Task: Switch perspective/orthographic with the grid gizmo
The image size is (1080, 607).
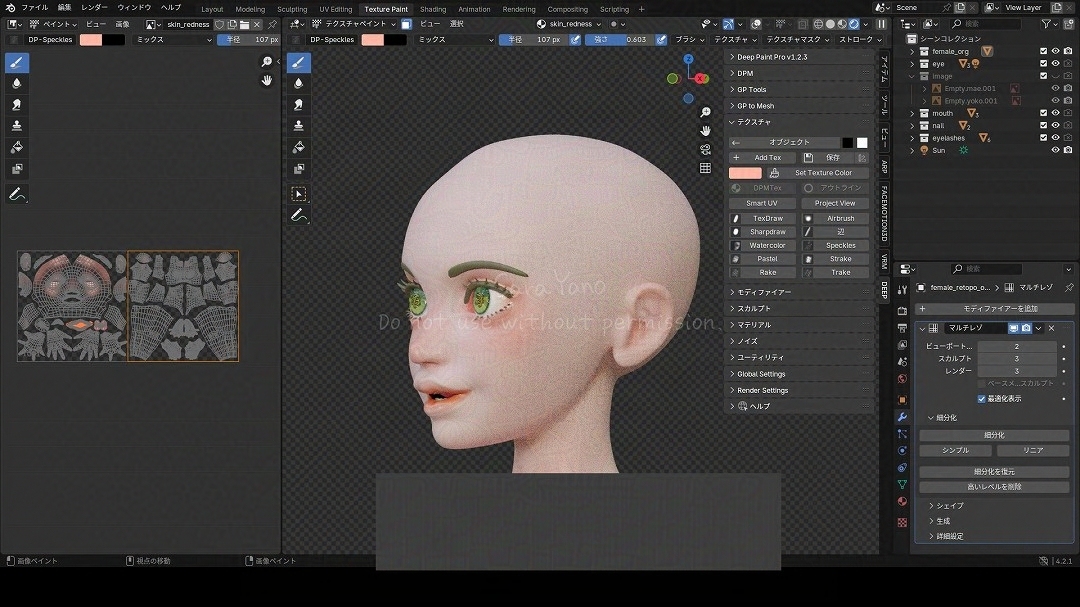Action: coord(705,168)
